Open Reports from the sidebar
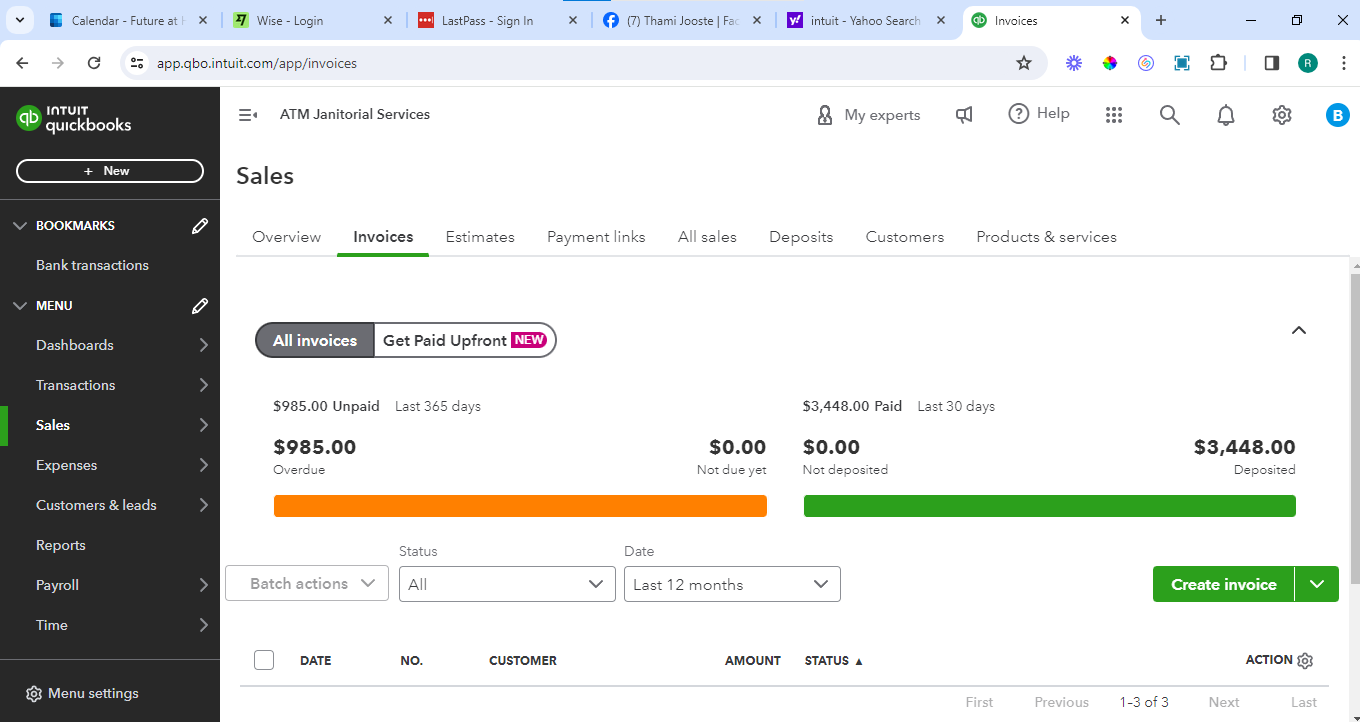This screenshot has height=722, width=1360. point(61,545)
